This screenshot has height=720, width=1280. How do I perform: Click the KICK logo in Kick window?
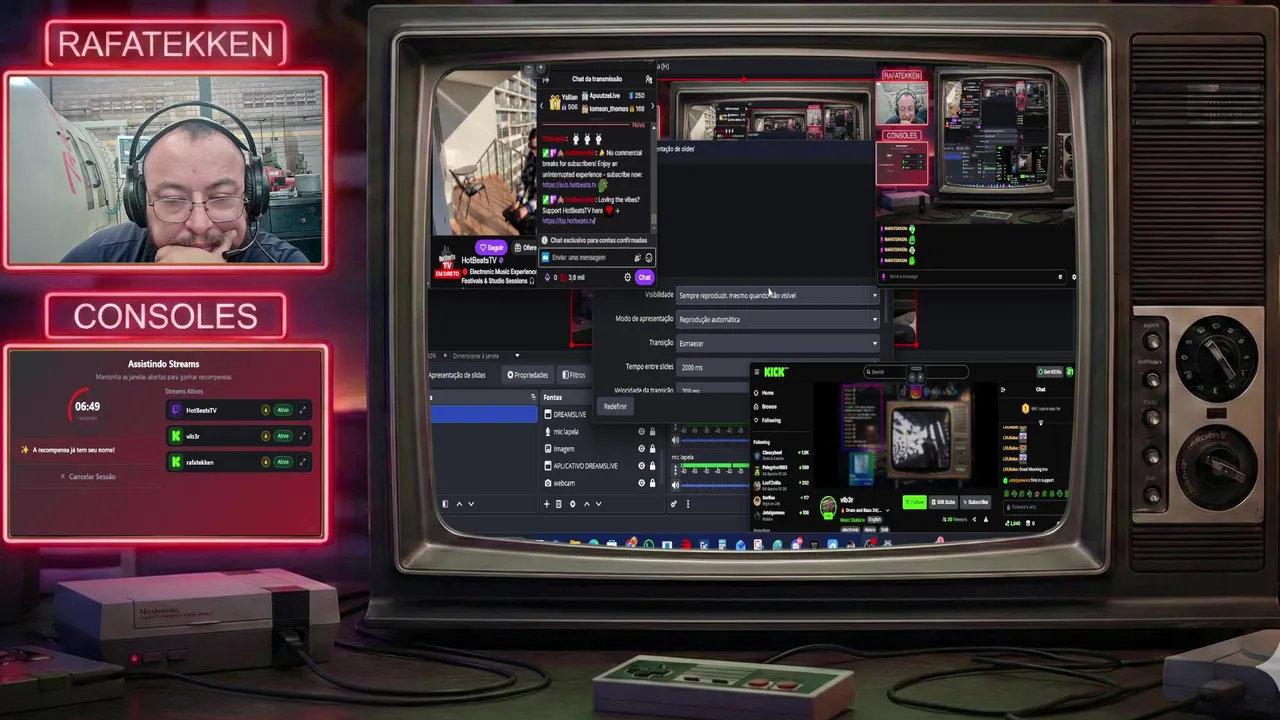click(x=775, y=372)
